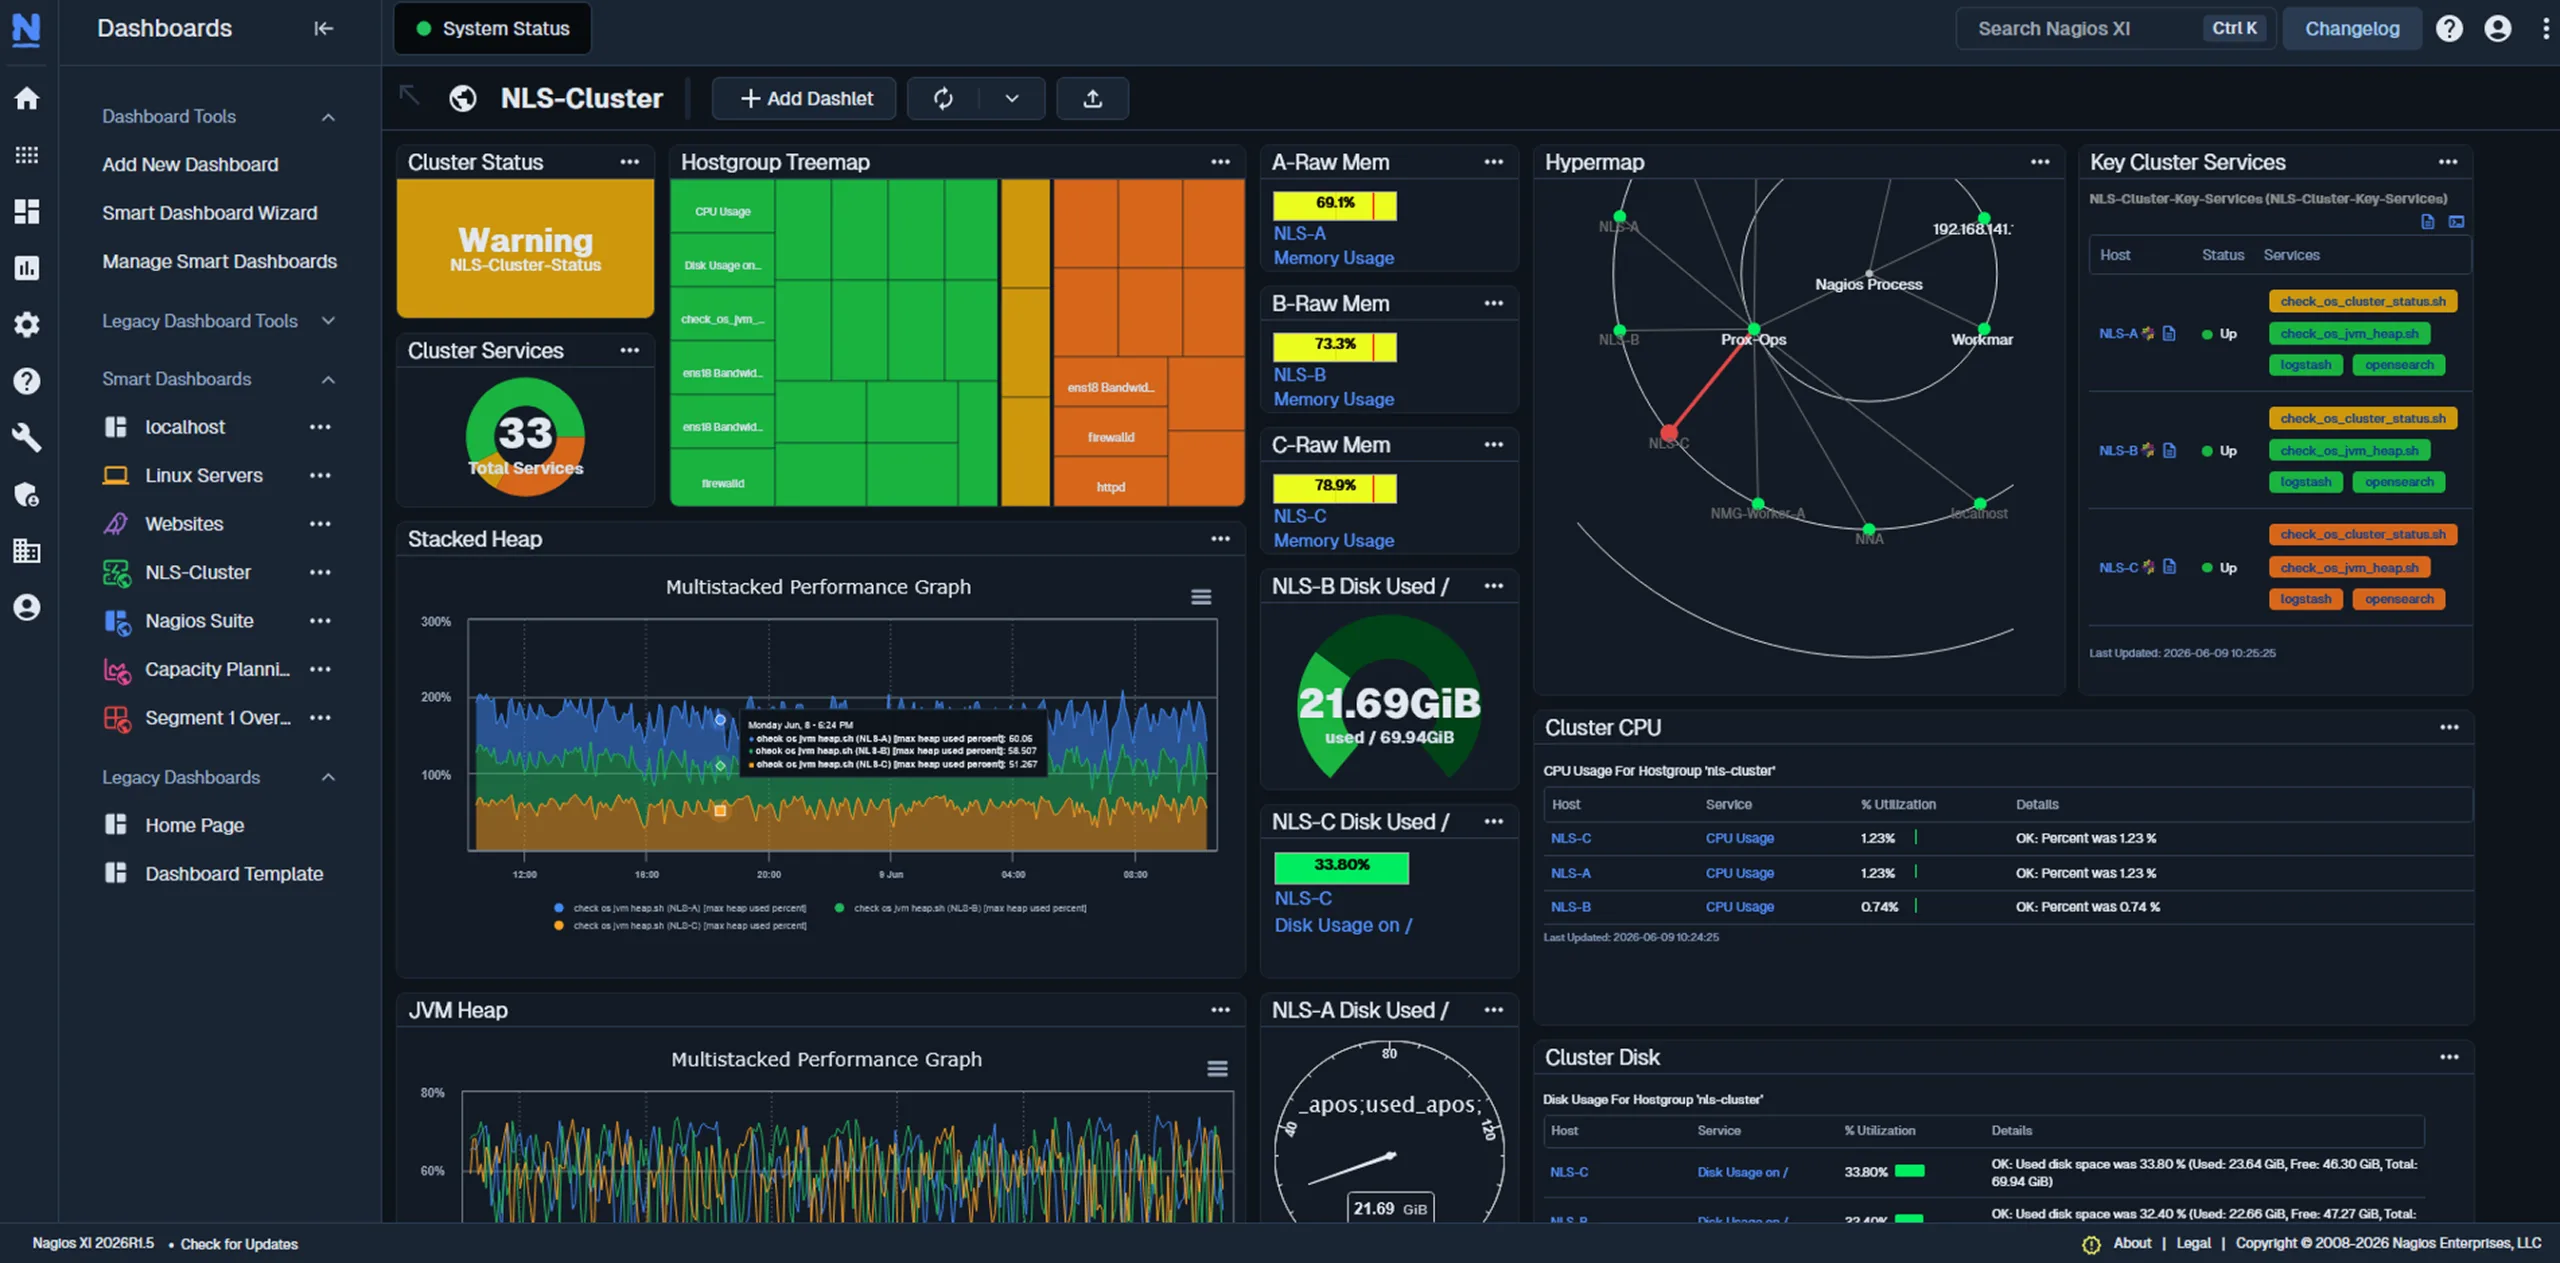The width and height of the screenshot is (2560, 1263).
Task: Click the NLS-C 33.80% disk usage bar
Action: click(1341, 867)
